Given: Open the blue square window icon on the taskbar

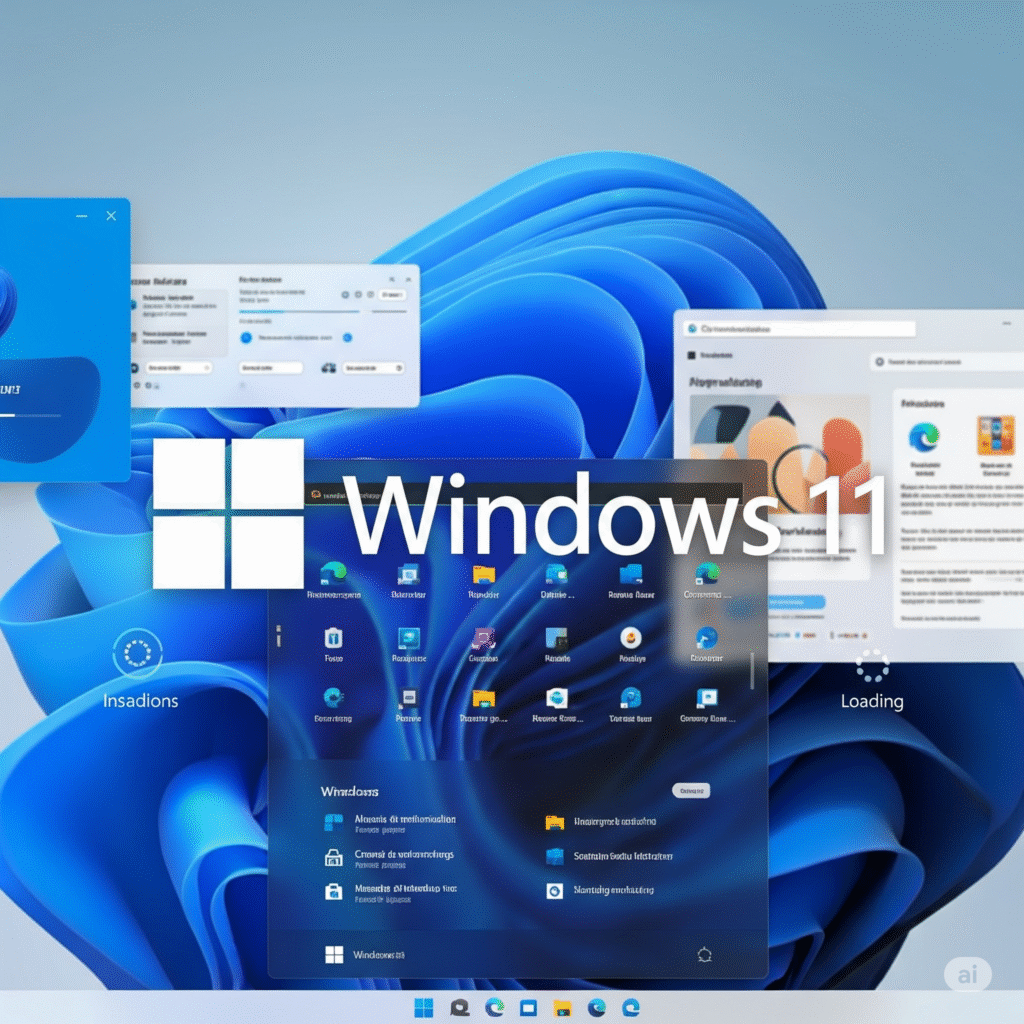Looking at the screenshot, I should [528, 1008].
